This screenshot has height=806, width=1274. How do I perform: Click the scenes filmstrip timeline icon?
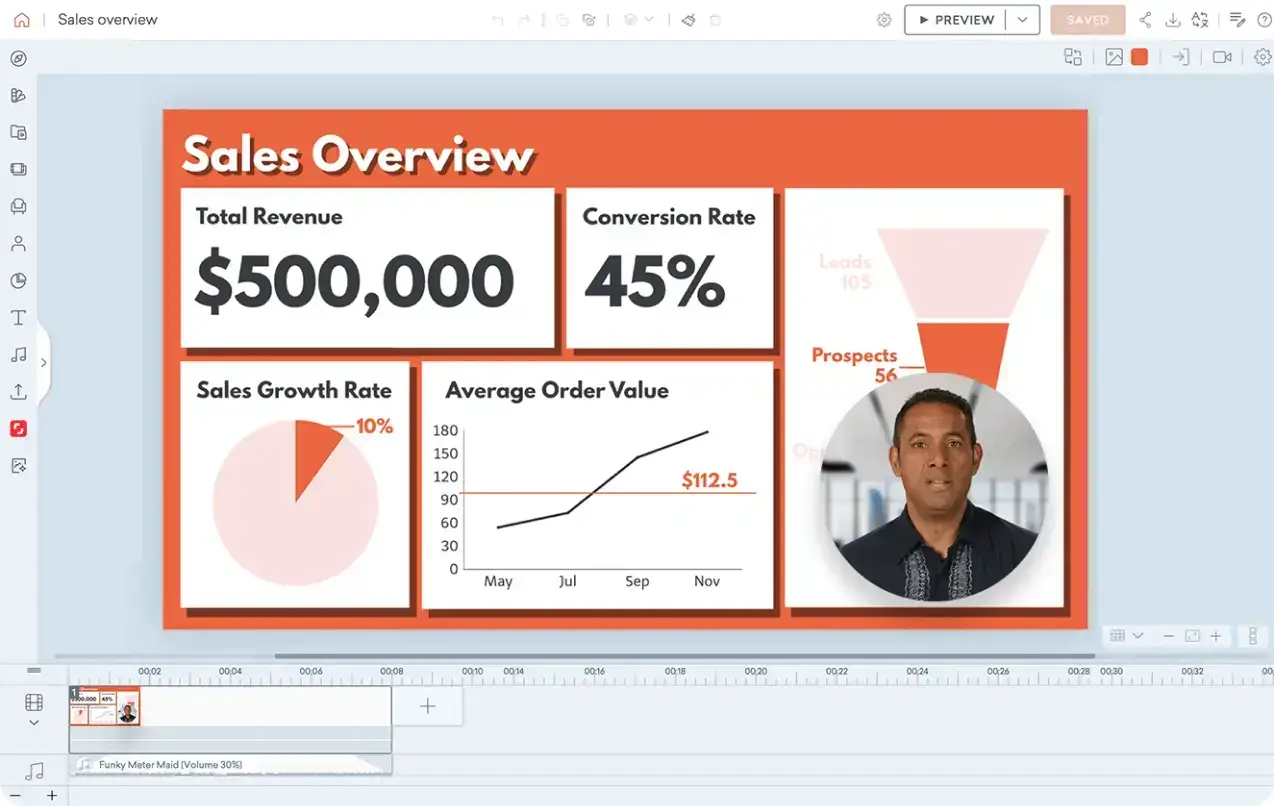(x=34, y=703)
